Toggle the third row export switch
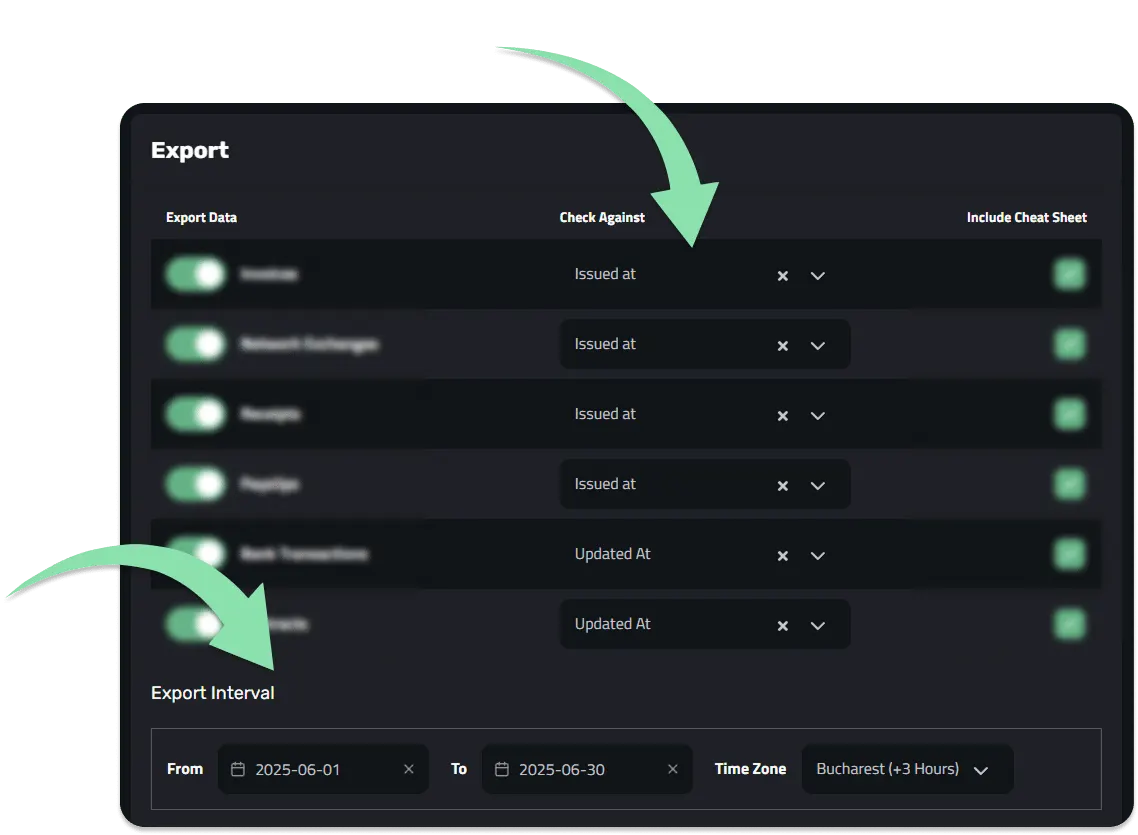Screen dimensions: 1138x835 tap(195, 414)
